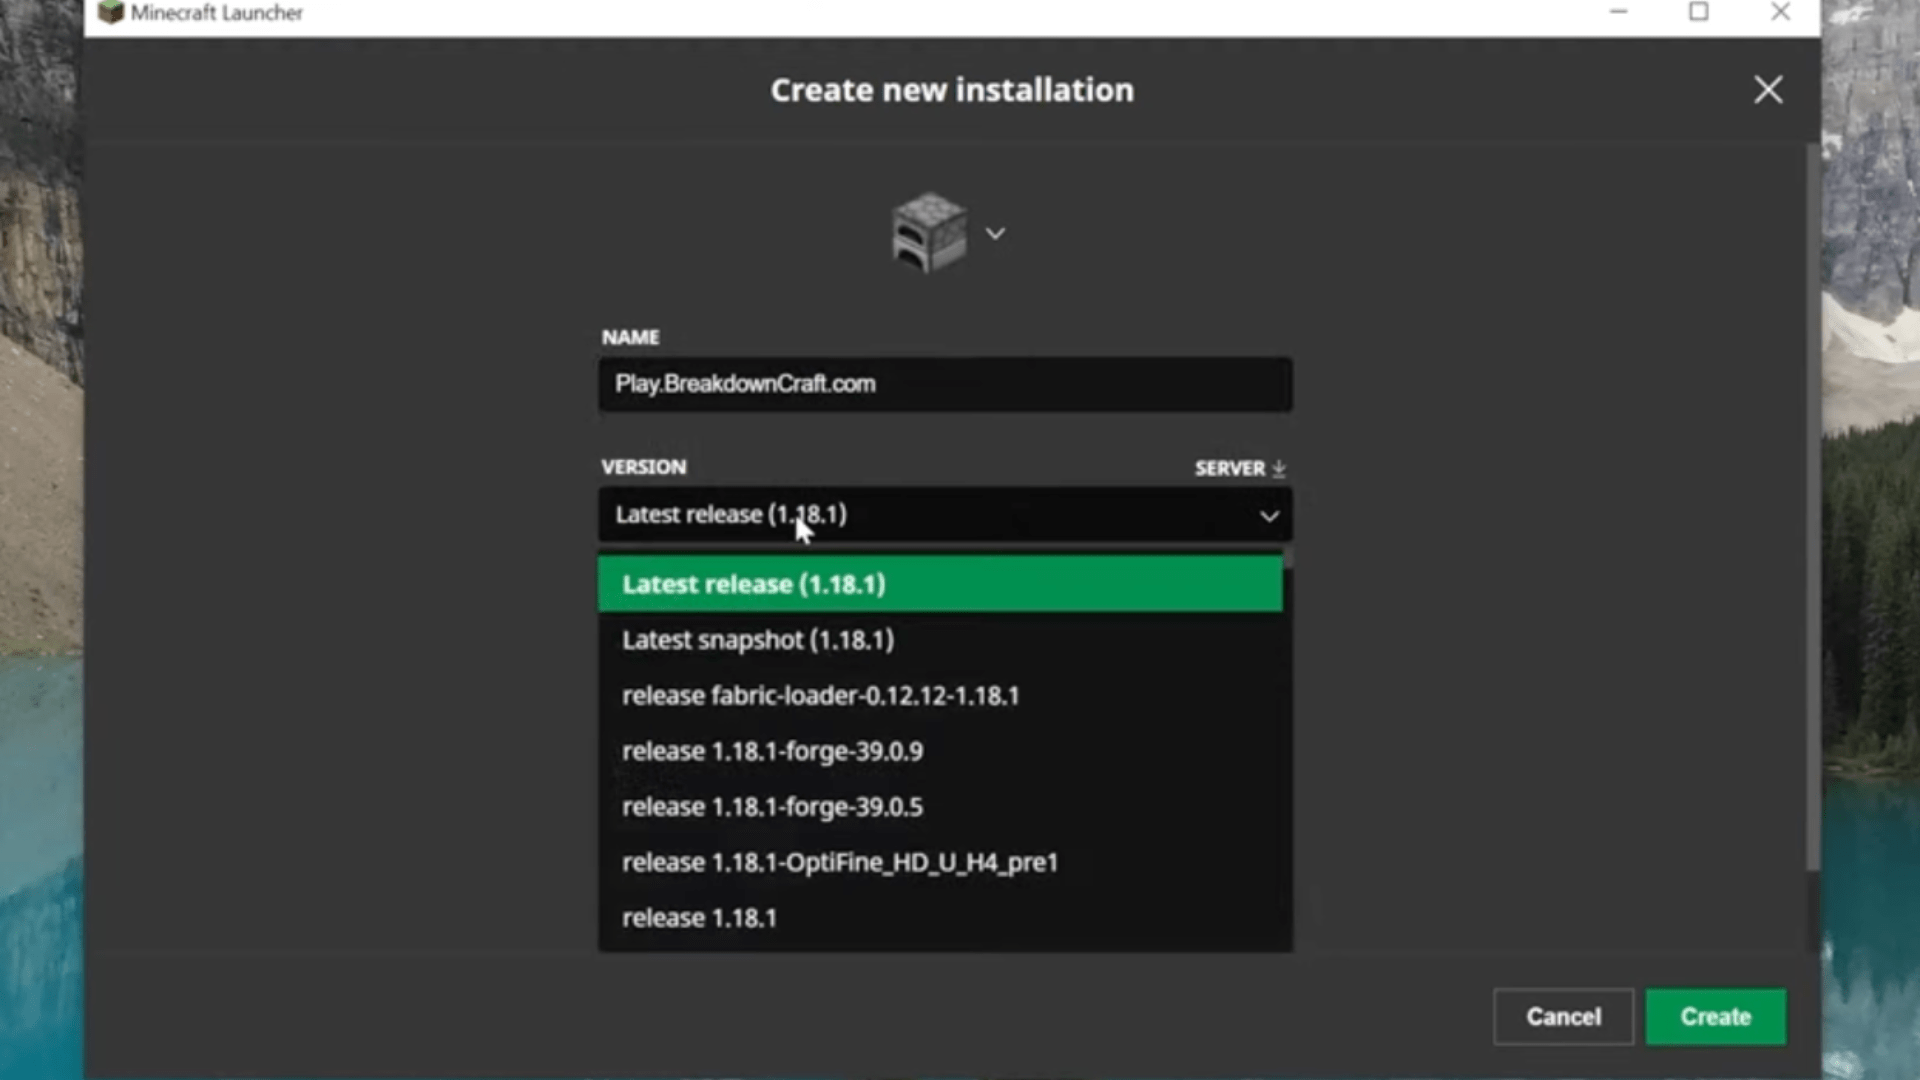Choose Latest snapshot (1.18.1) option
1920x1080 pixels.
coord(940,640)
